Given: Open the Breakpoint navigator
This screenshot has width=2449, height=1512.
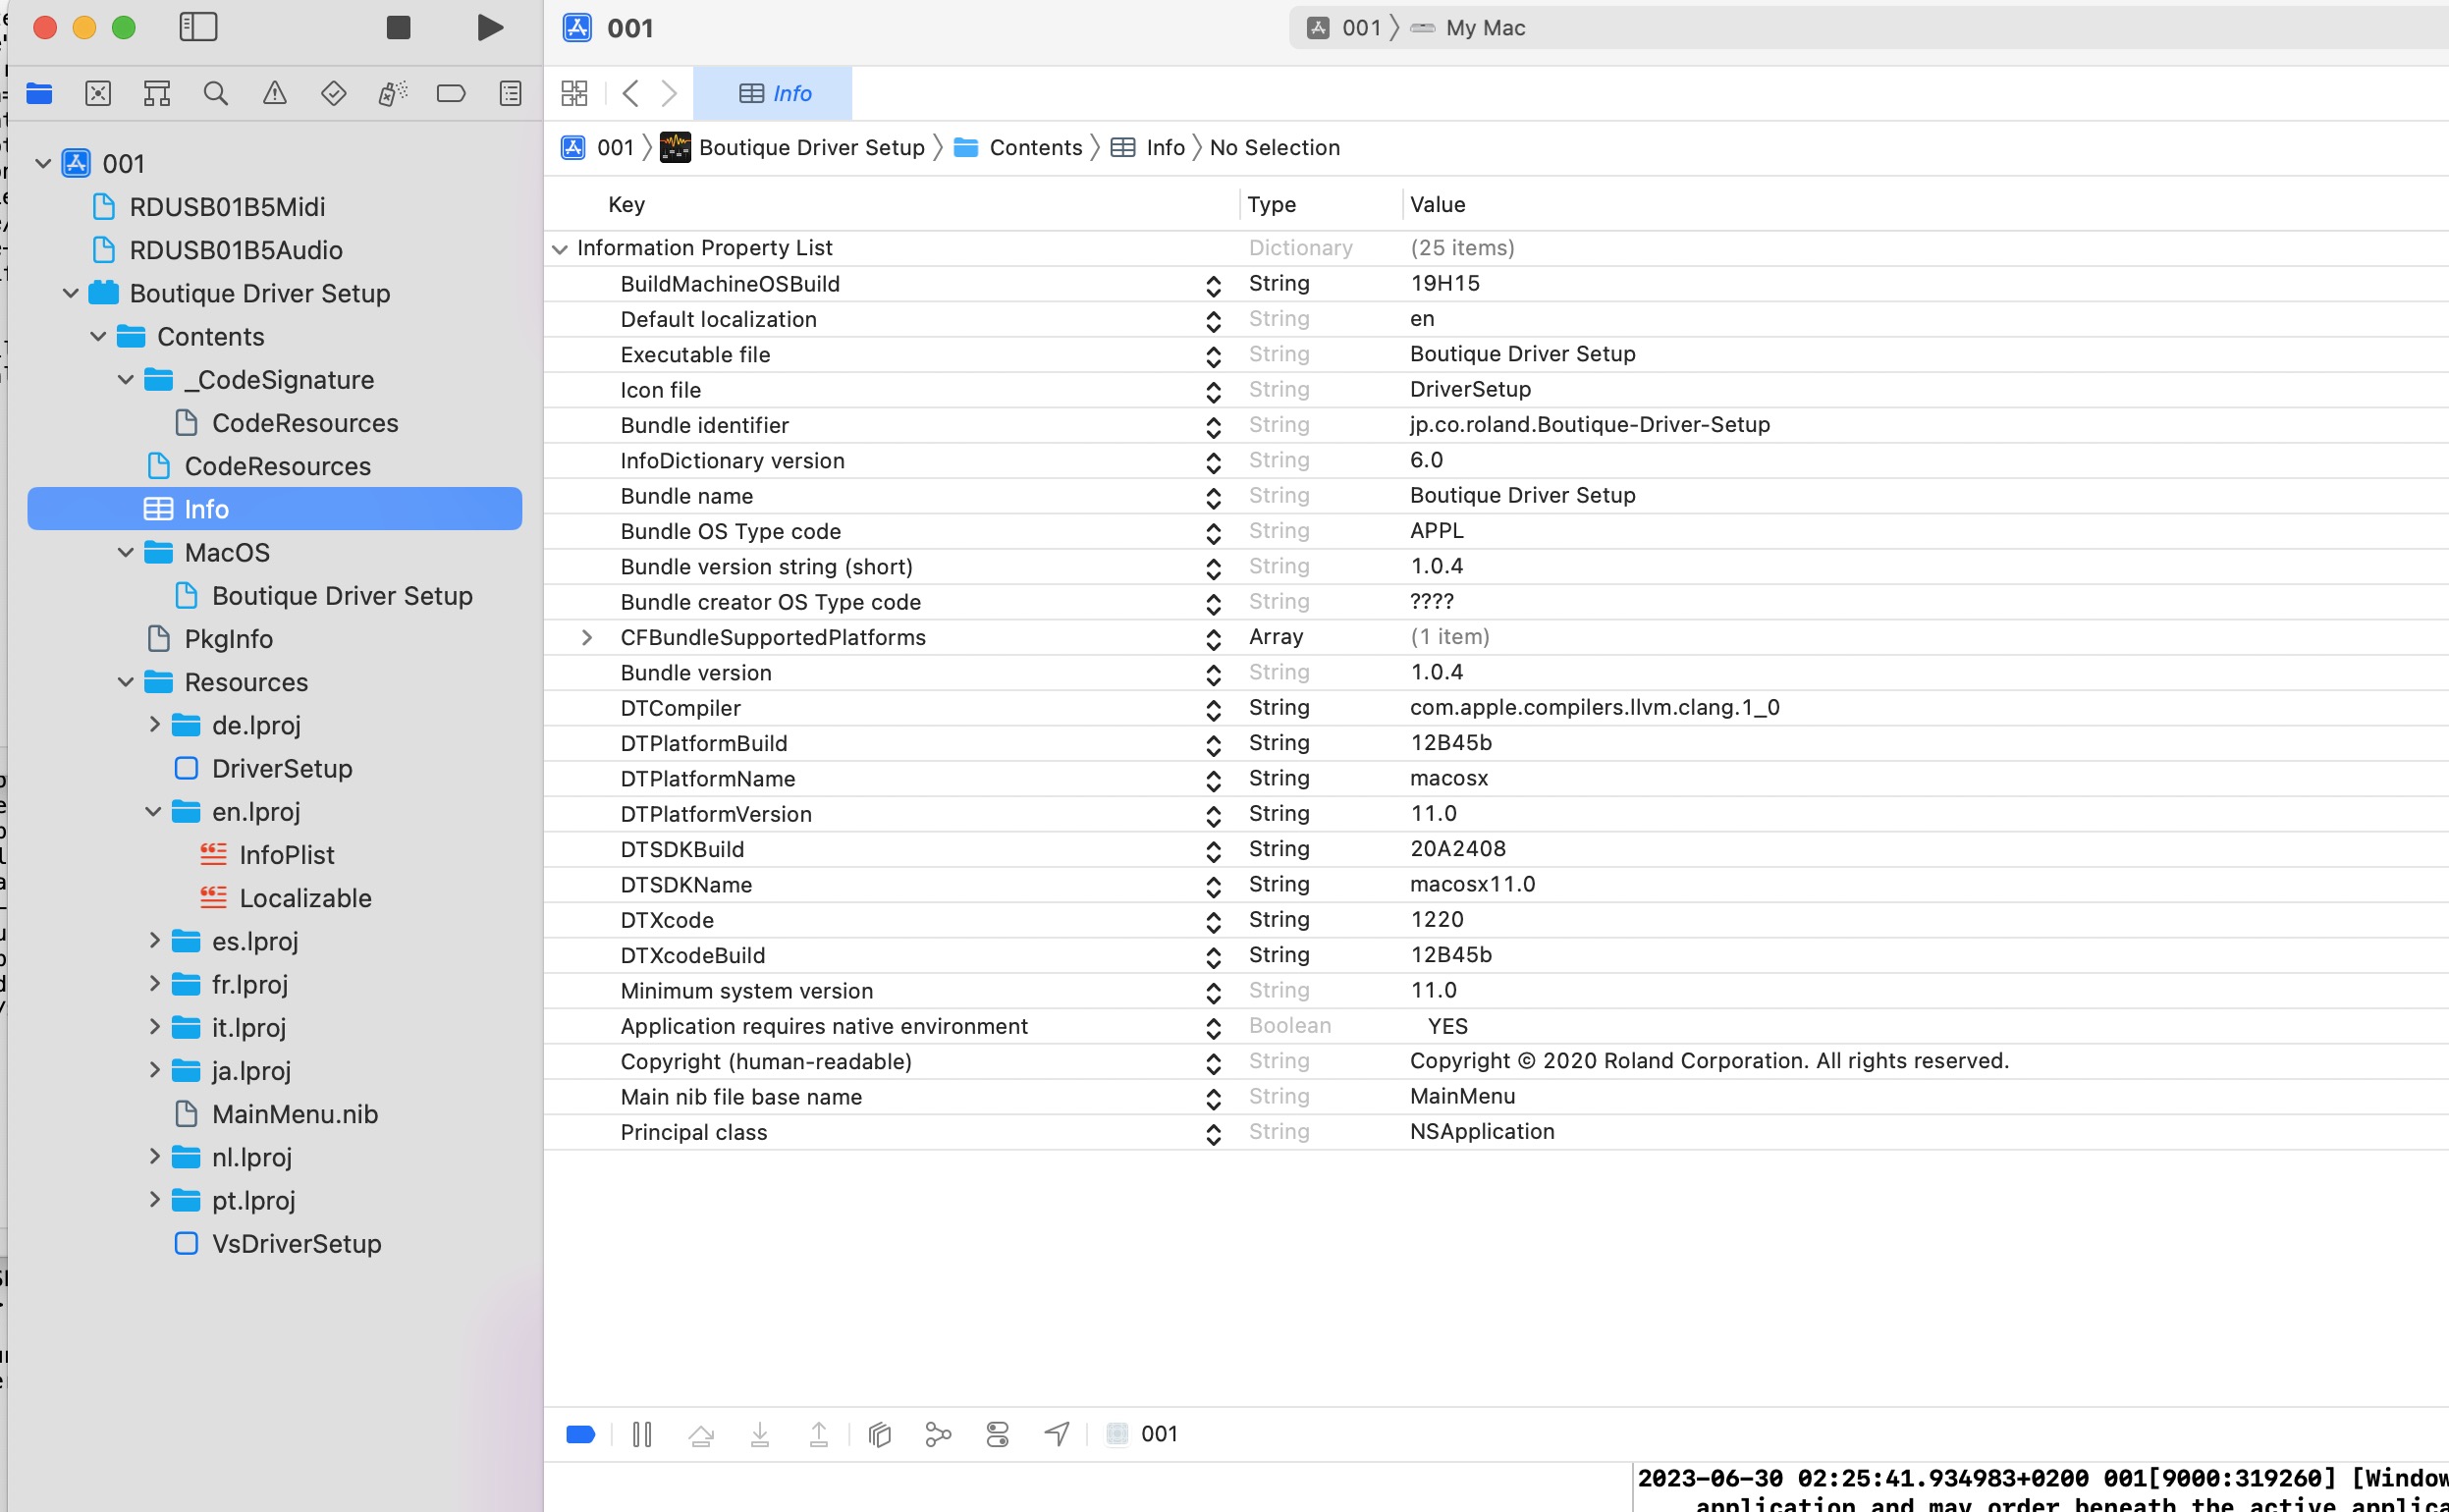Looking at the screenshot, I should pyautogui.click(x=451, y=93).
